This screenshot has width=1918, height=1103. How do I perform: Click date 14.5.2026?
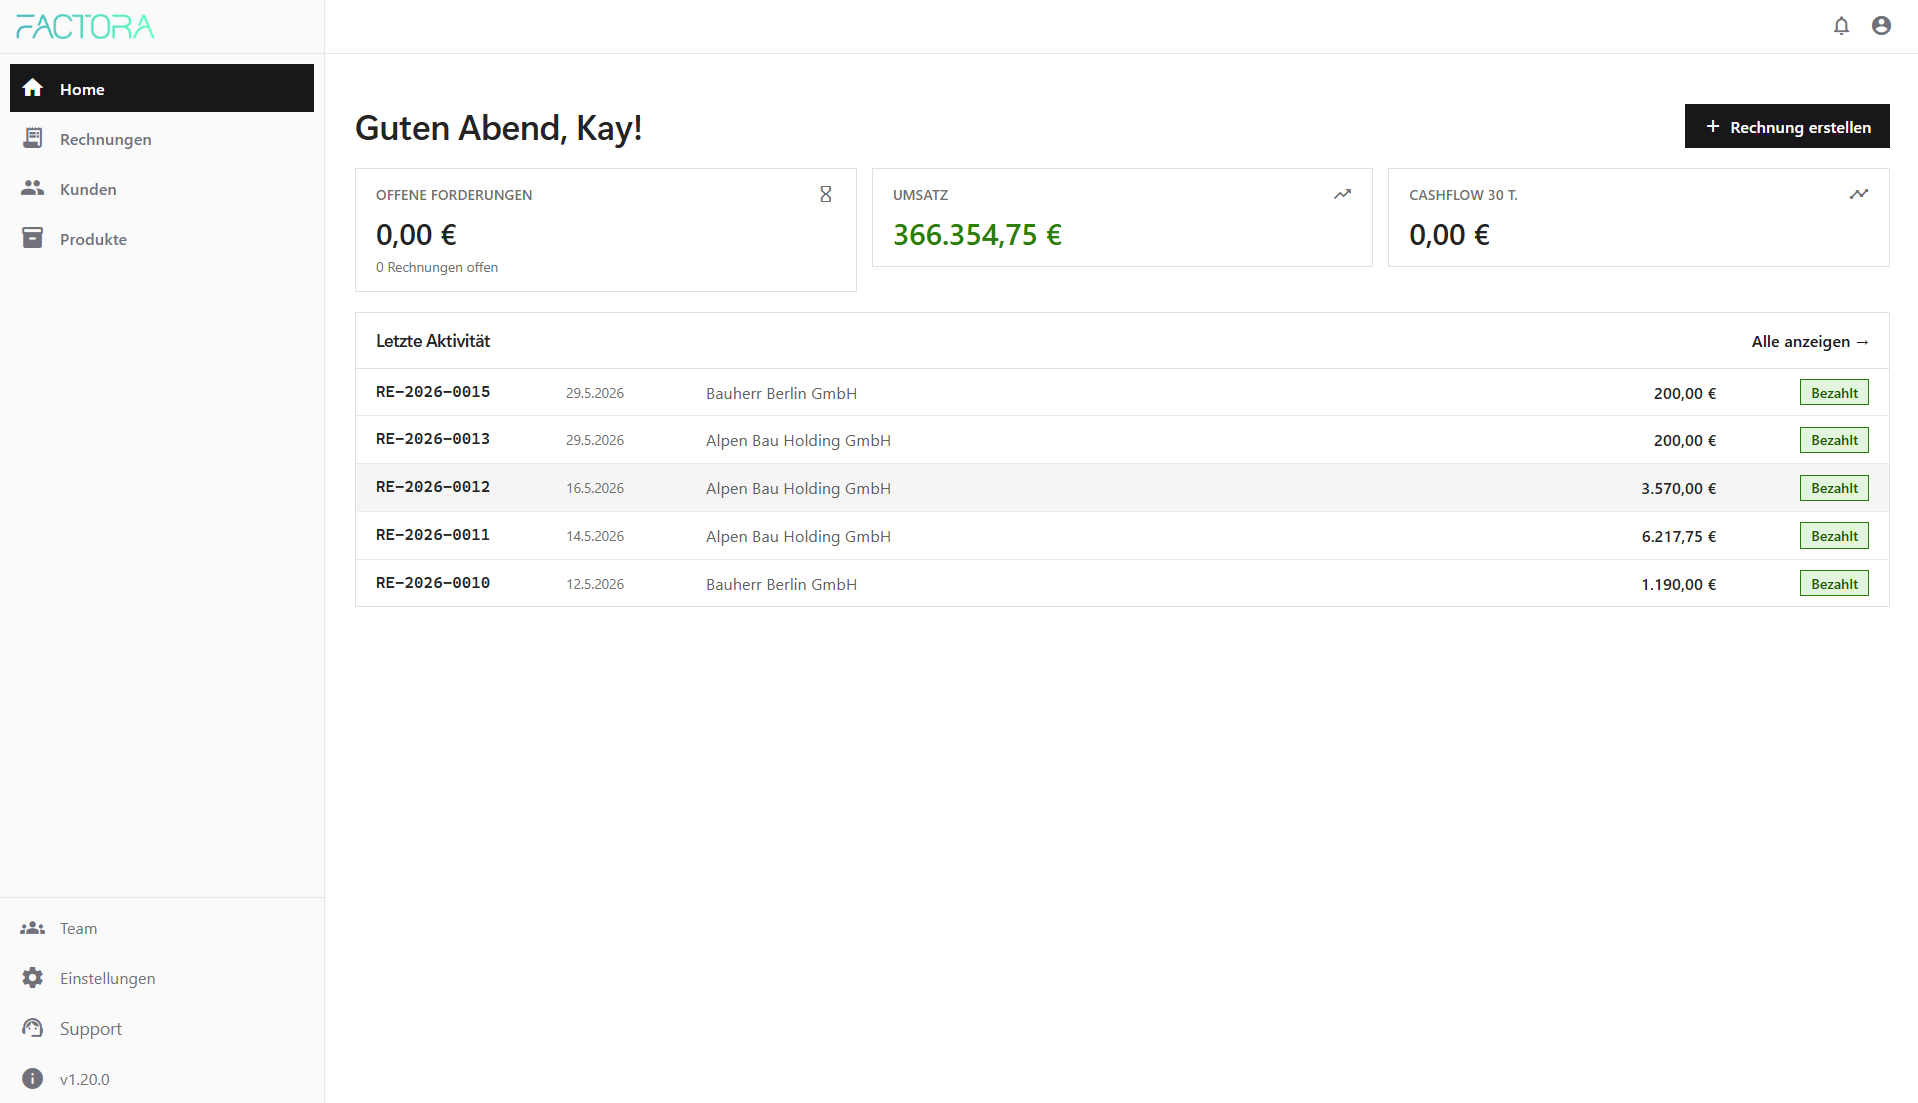[595, 536]
